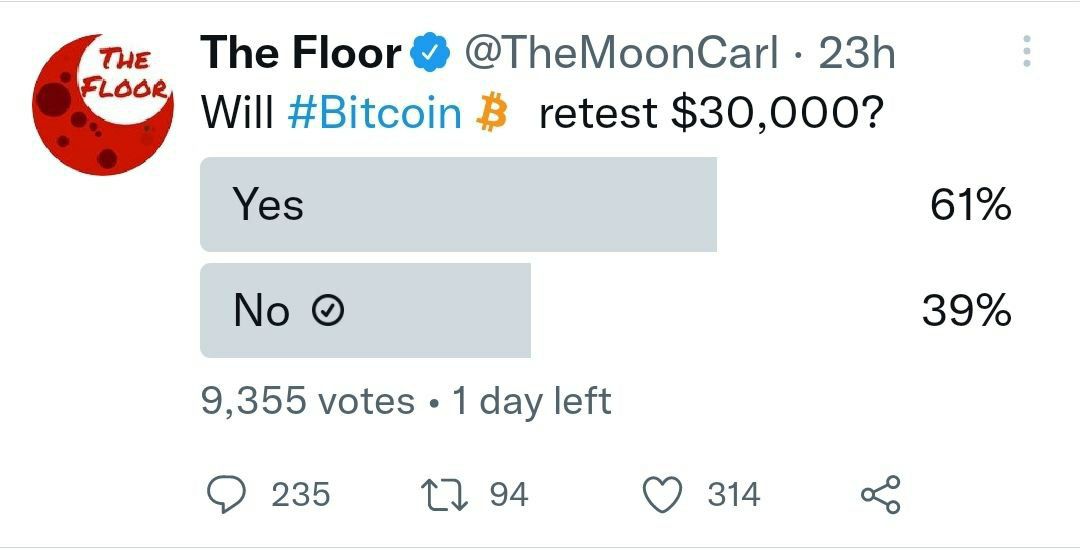Viewport: 1080px width, 550px height.
Task: Click the reply speech bubble icon
Action: click(x=228, y=494)
